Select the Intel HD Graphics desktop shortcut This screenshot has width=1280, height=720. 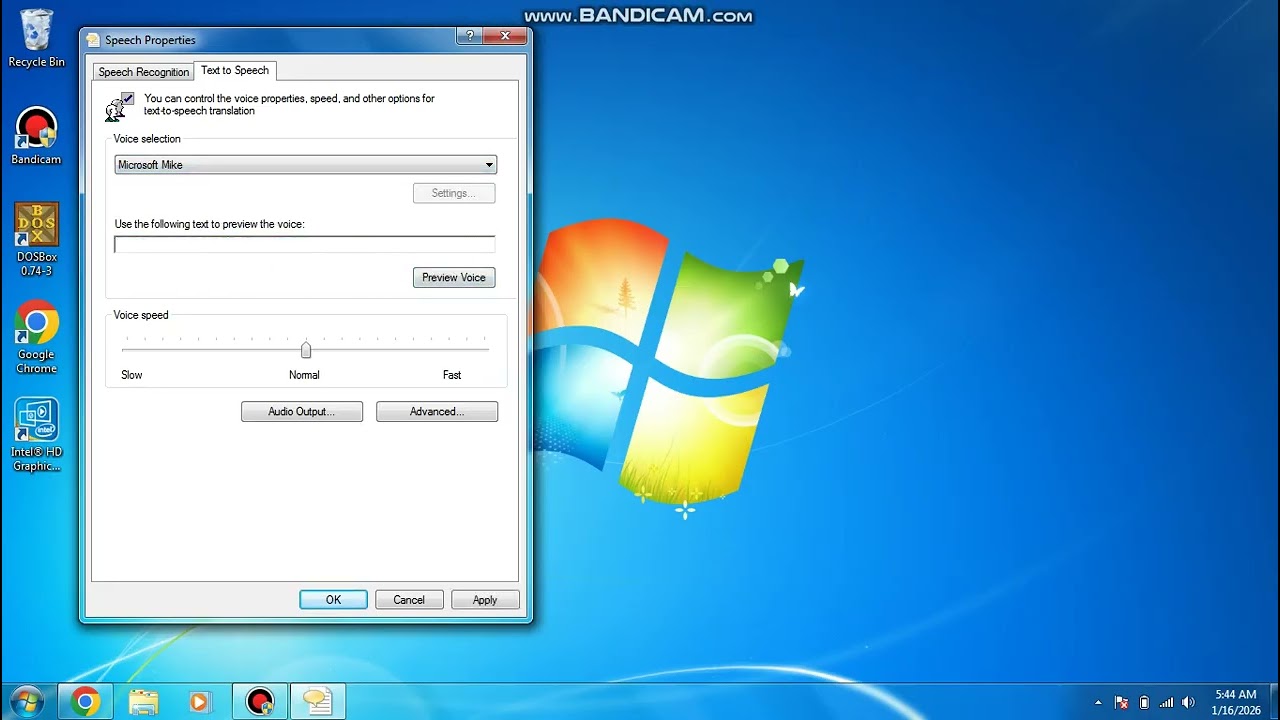click(36, 435)
